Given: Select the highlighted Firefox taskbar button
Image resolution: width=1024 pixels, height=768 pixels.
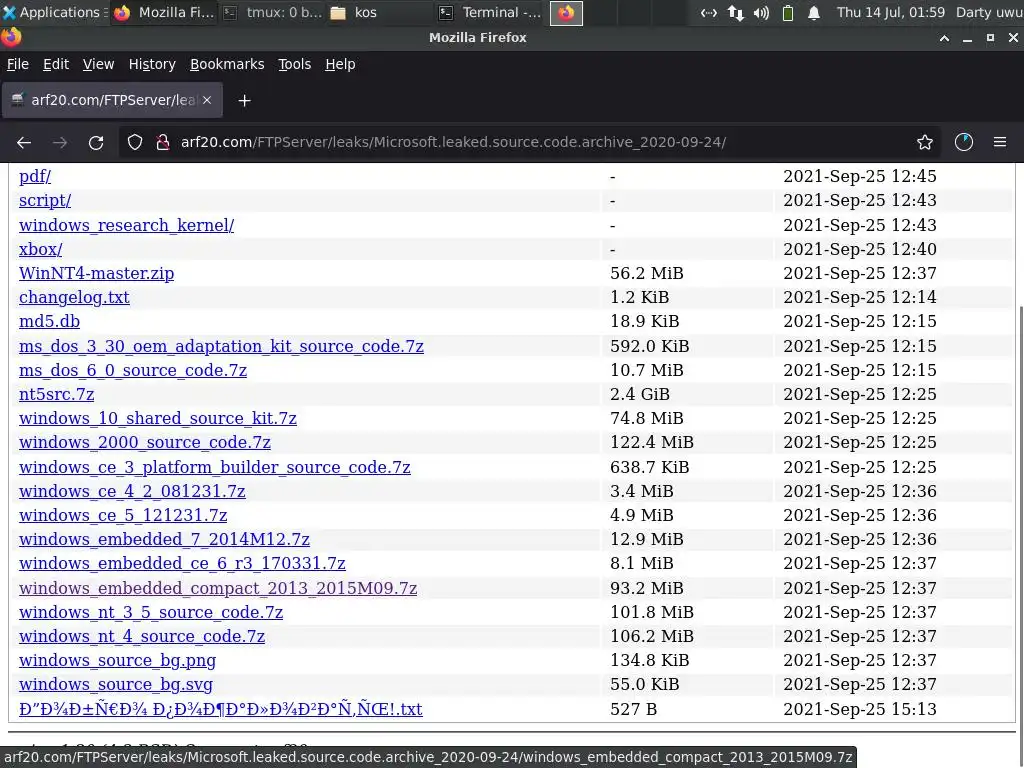Looking at the screenshot, I should pyautogui.click(x=566, y=12).
